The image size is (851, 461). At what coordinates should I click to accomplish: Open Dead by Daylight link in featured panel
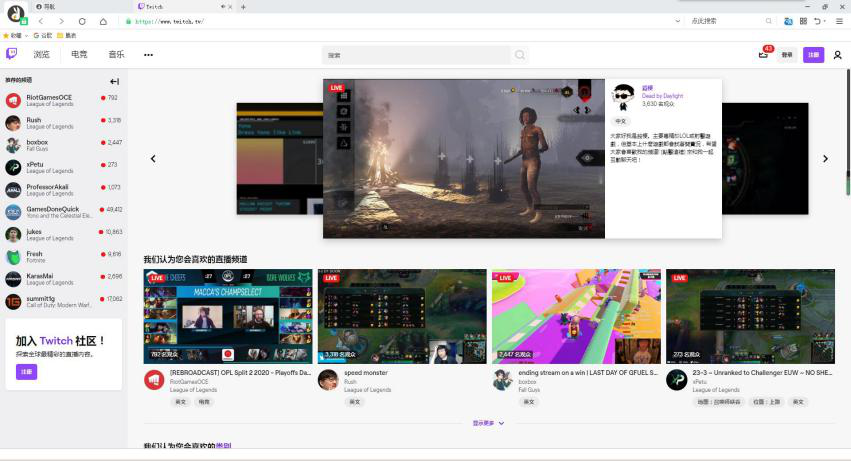[x=662, y=96]
